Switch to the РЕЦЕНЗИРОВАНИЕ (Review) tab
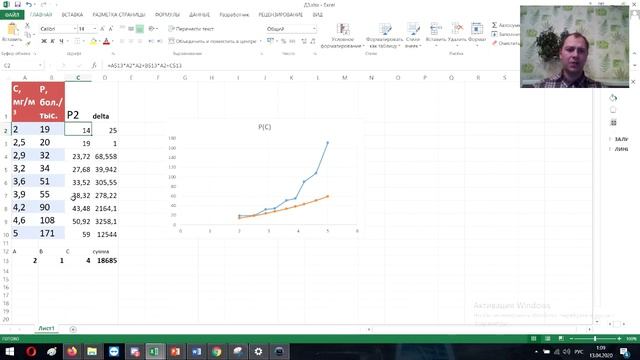Screen dimensions: 640x360 coord(280,15)
